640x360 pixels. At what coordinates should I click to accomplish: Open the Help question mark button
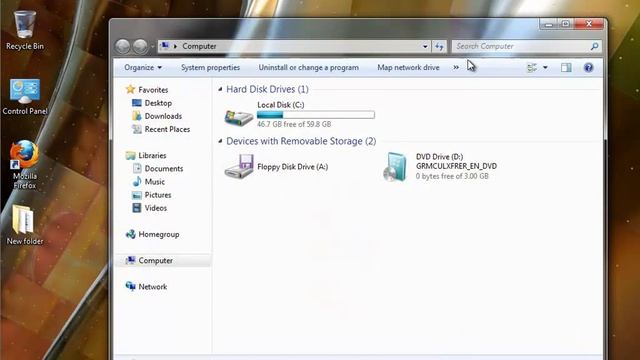click(x=588, y=68)
